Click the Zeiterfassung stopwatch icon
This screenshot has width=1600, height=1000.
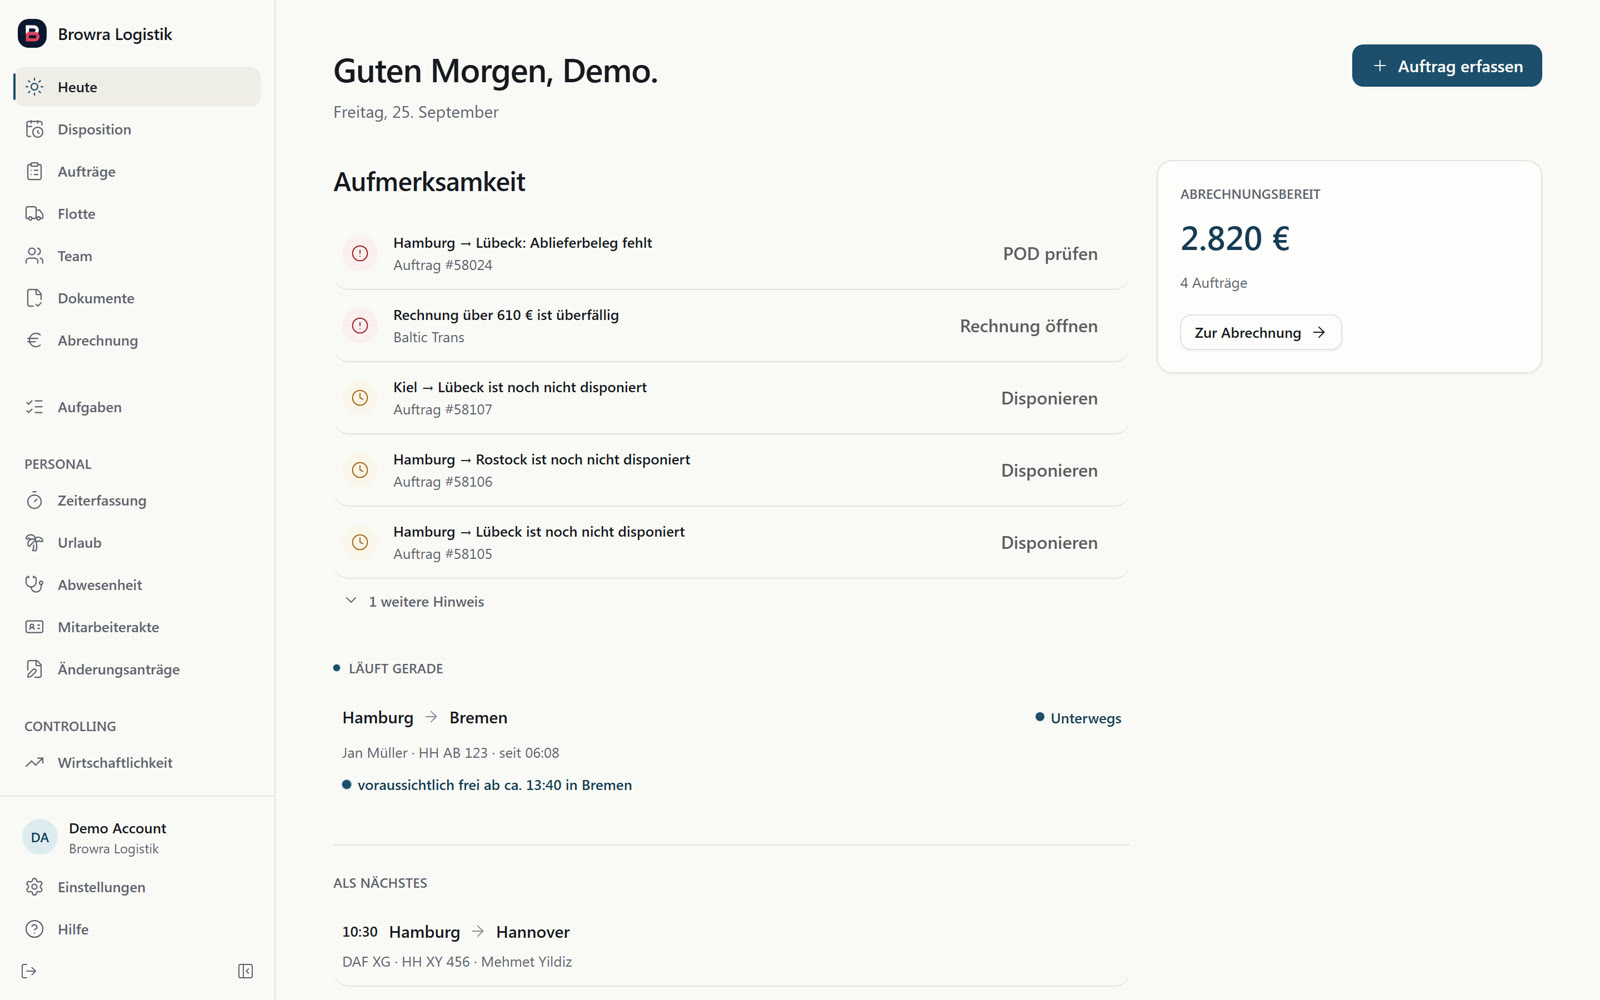(x=35, y=500)
